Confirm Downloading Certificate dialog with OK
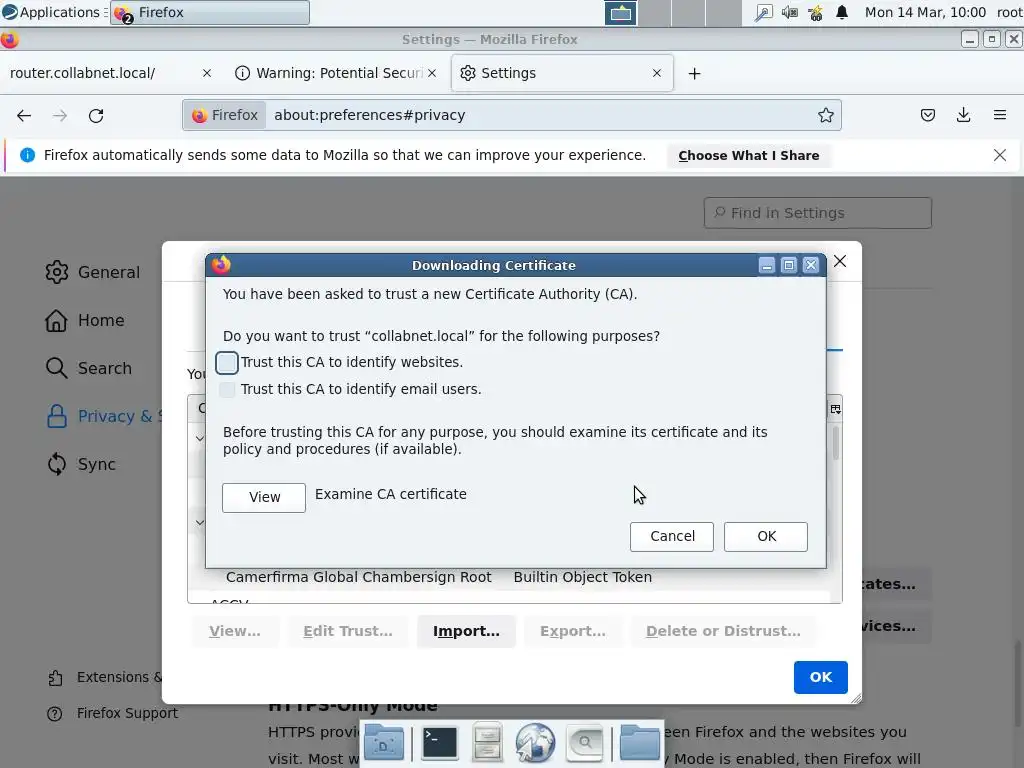The image size is (1024, 768). [x=765, y=536]
